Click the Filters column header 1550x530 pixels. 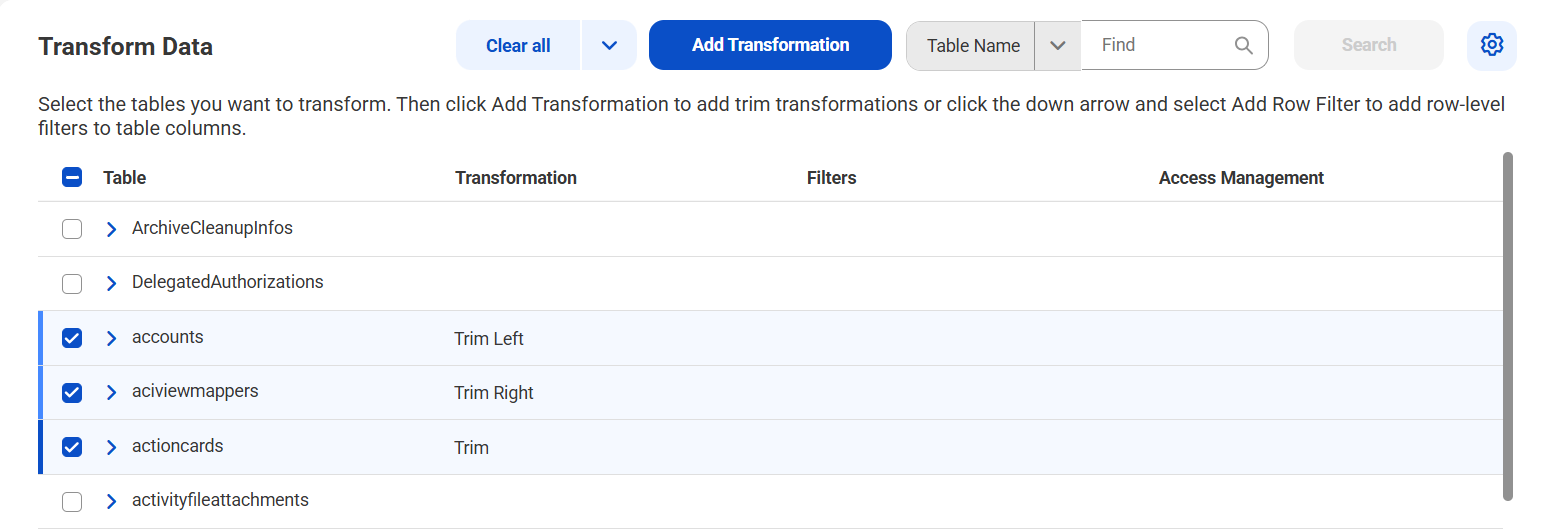(x=832, y=178)
